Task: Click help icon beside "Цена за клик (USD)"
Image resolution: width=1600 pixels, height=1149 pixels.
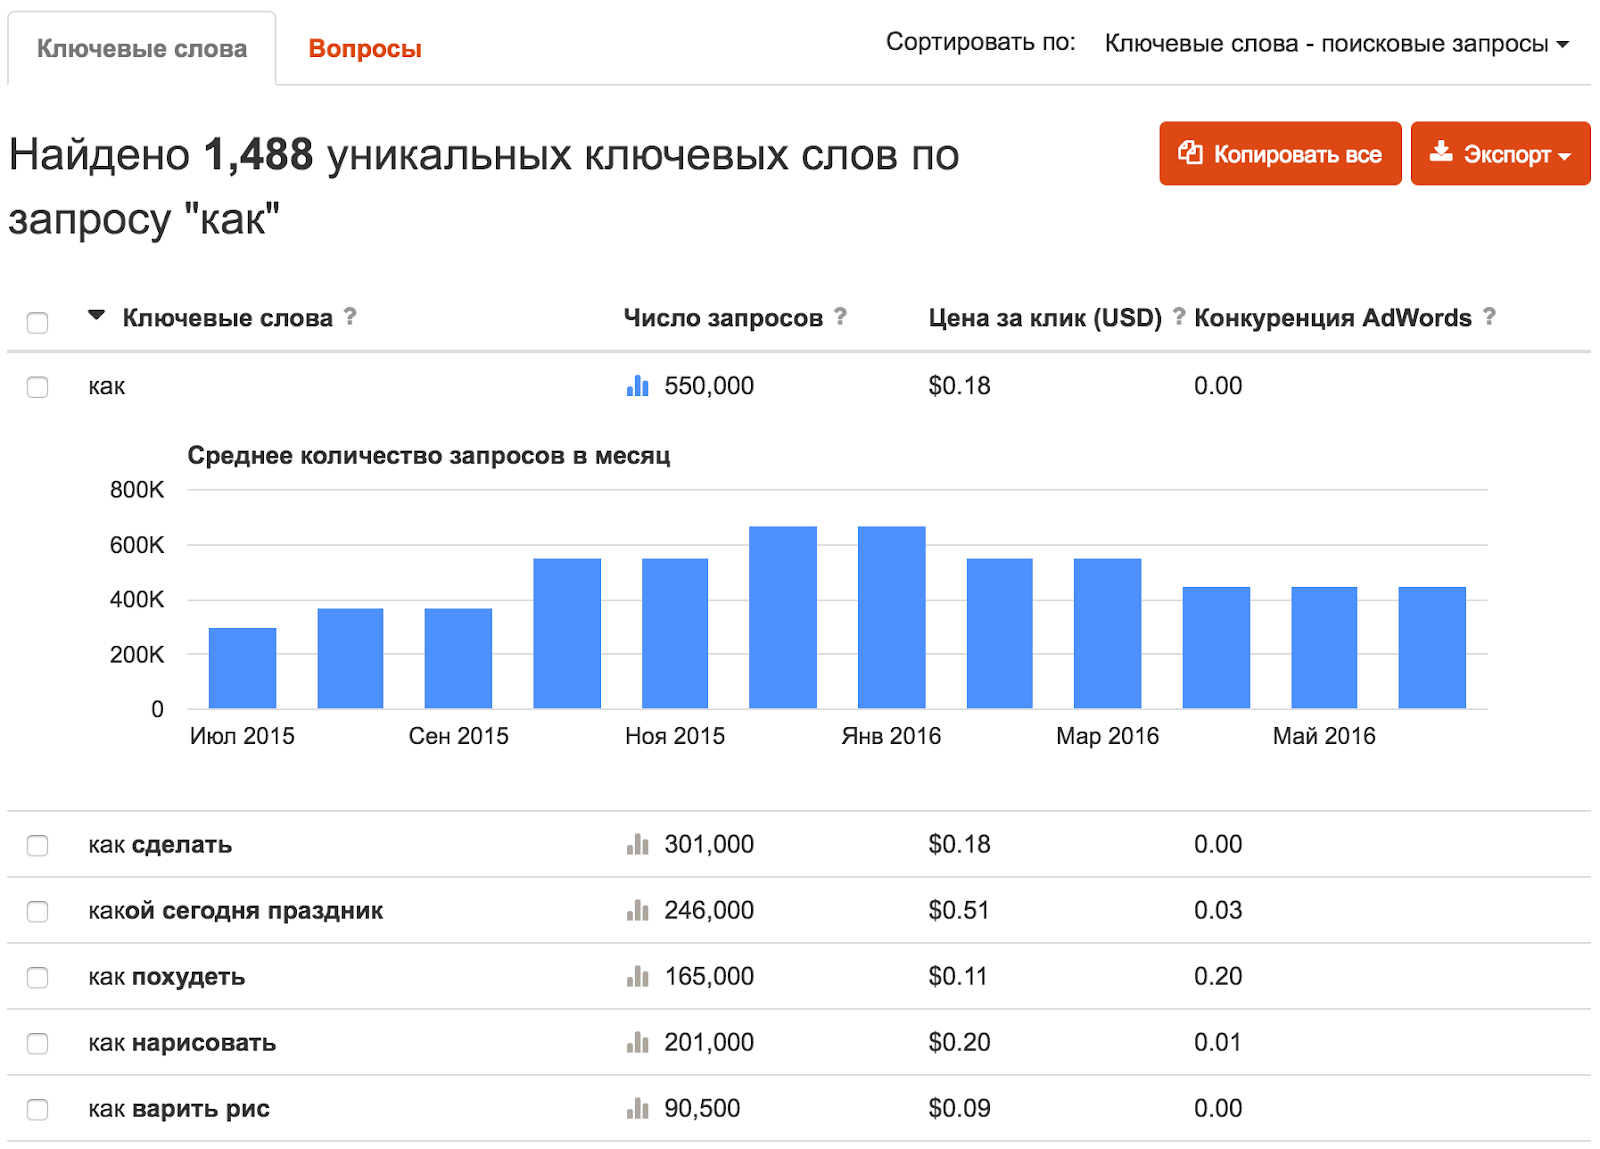Action: (x=1179, y=317)
